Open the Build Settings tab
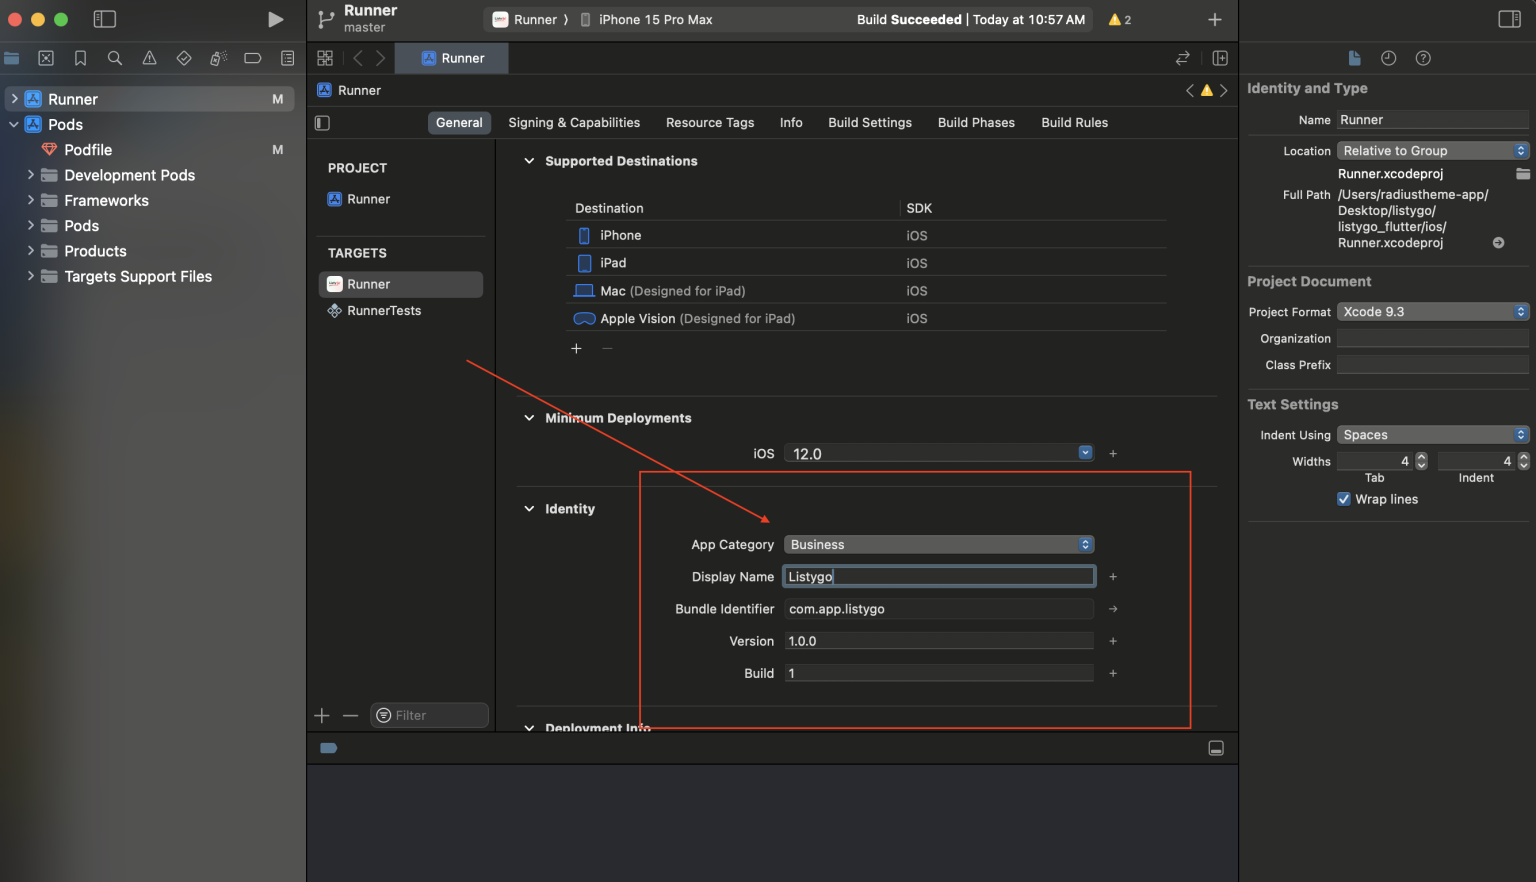Viewport: 1536px width, 882px height. 870,123
